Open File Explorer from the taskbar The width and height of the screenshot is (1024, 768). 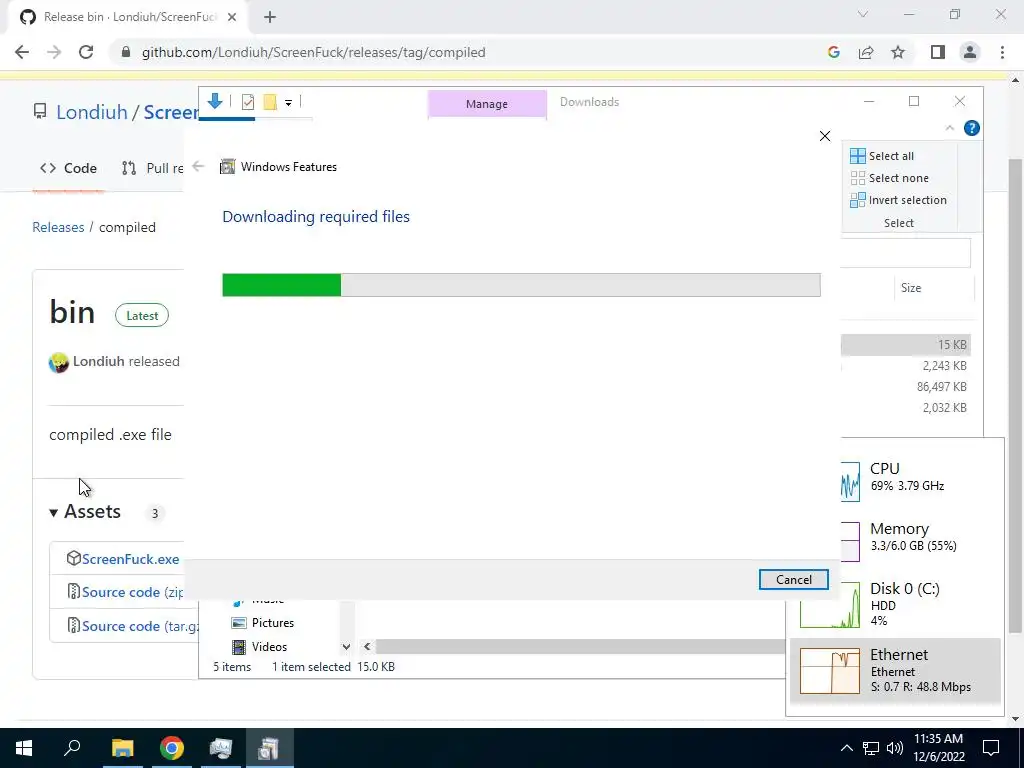tap(122, 748)
